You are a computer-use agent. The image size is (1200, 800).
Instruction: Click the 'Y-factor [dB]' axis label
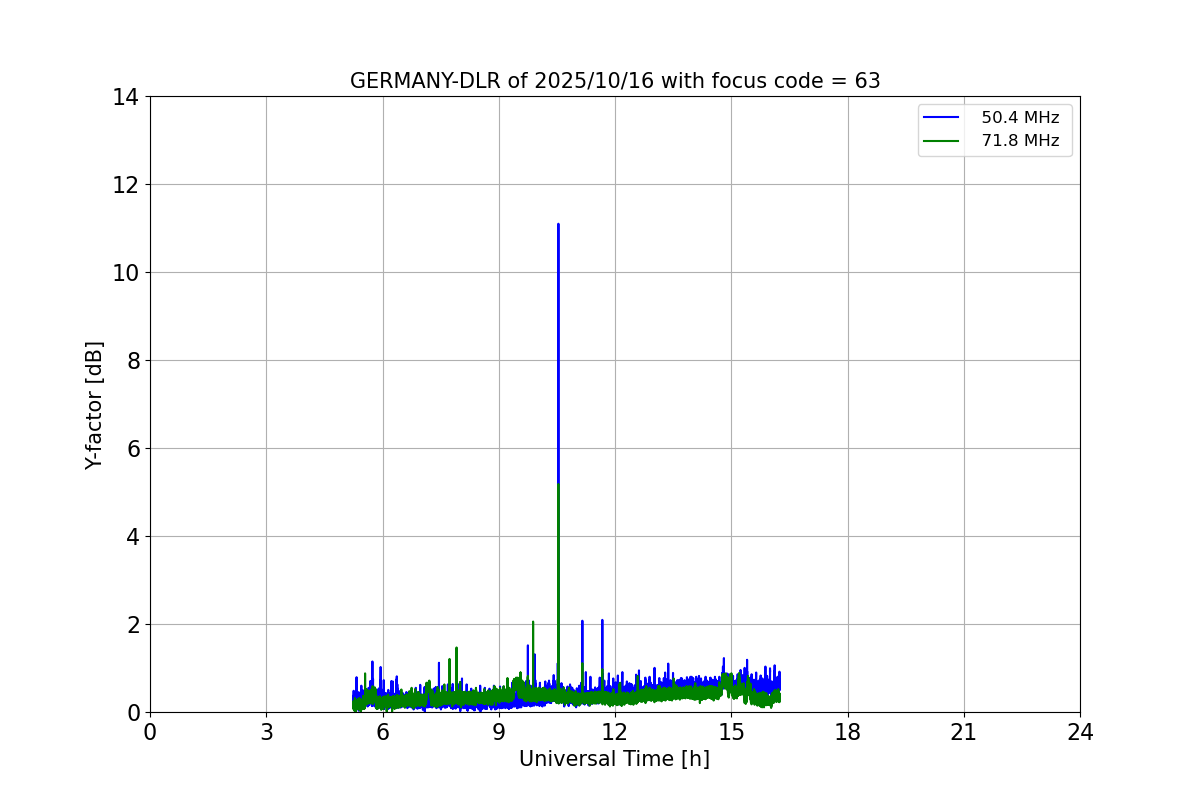[94, 405]
